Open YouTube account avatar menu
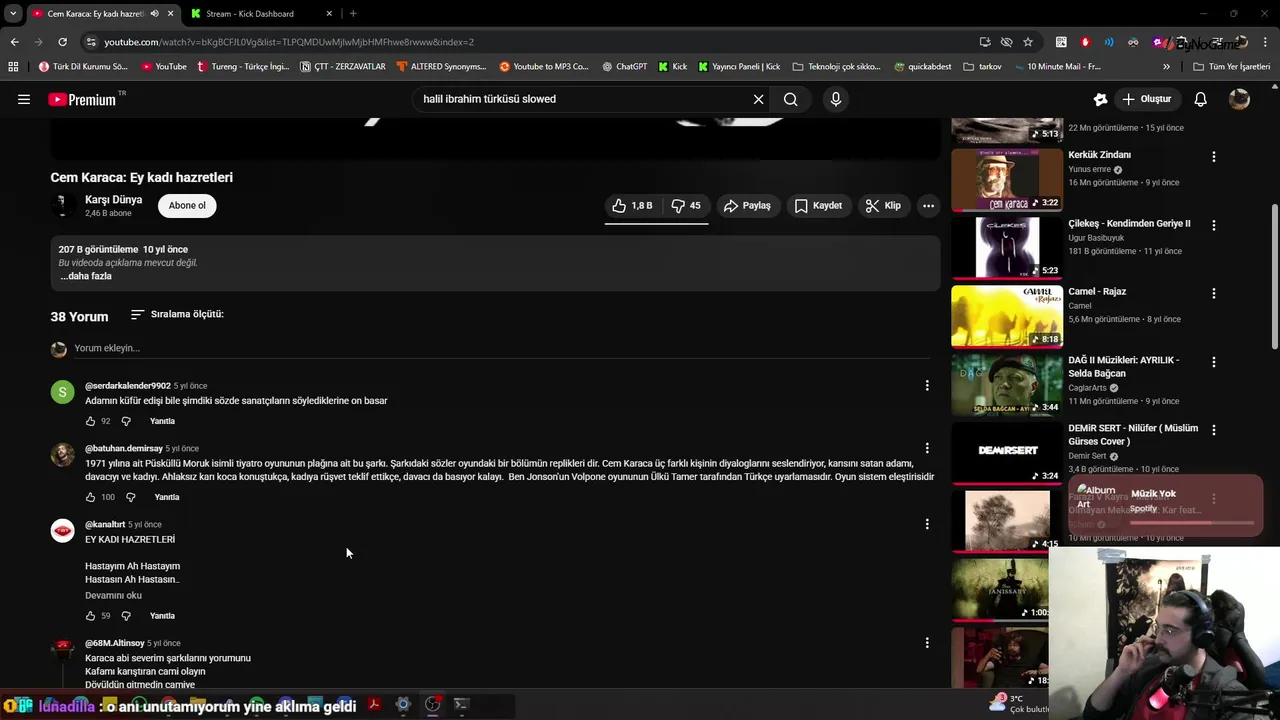This screenshot has width=1280, height=720. tap(1239, 99)
